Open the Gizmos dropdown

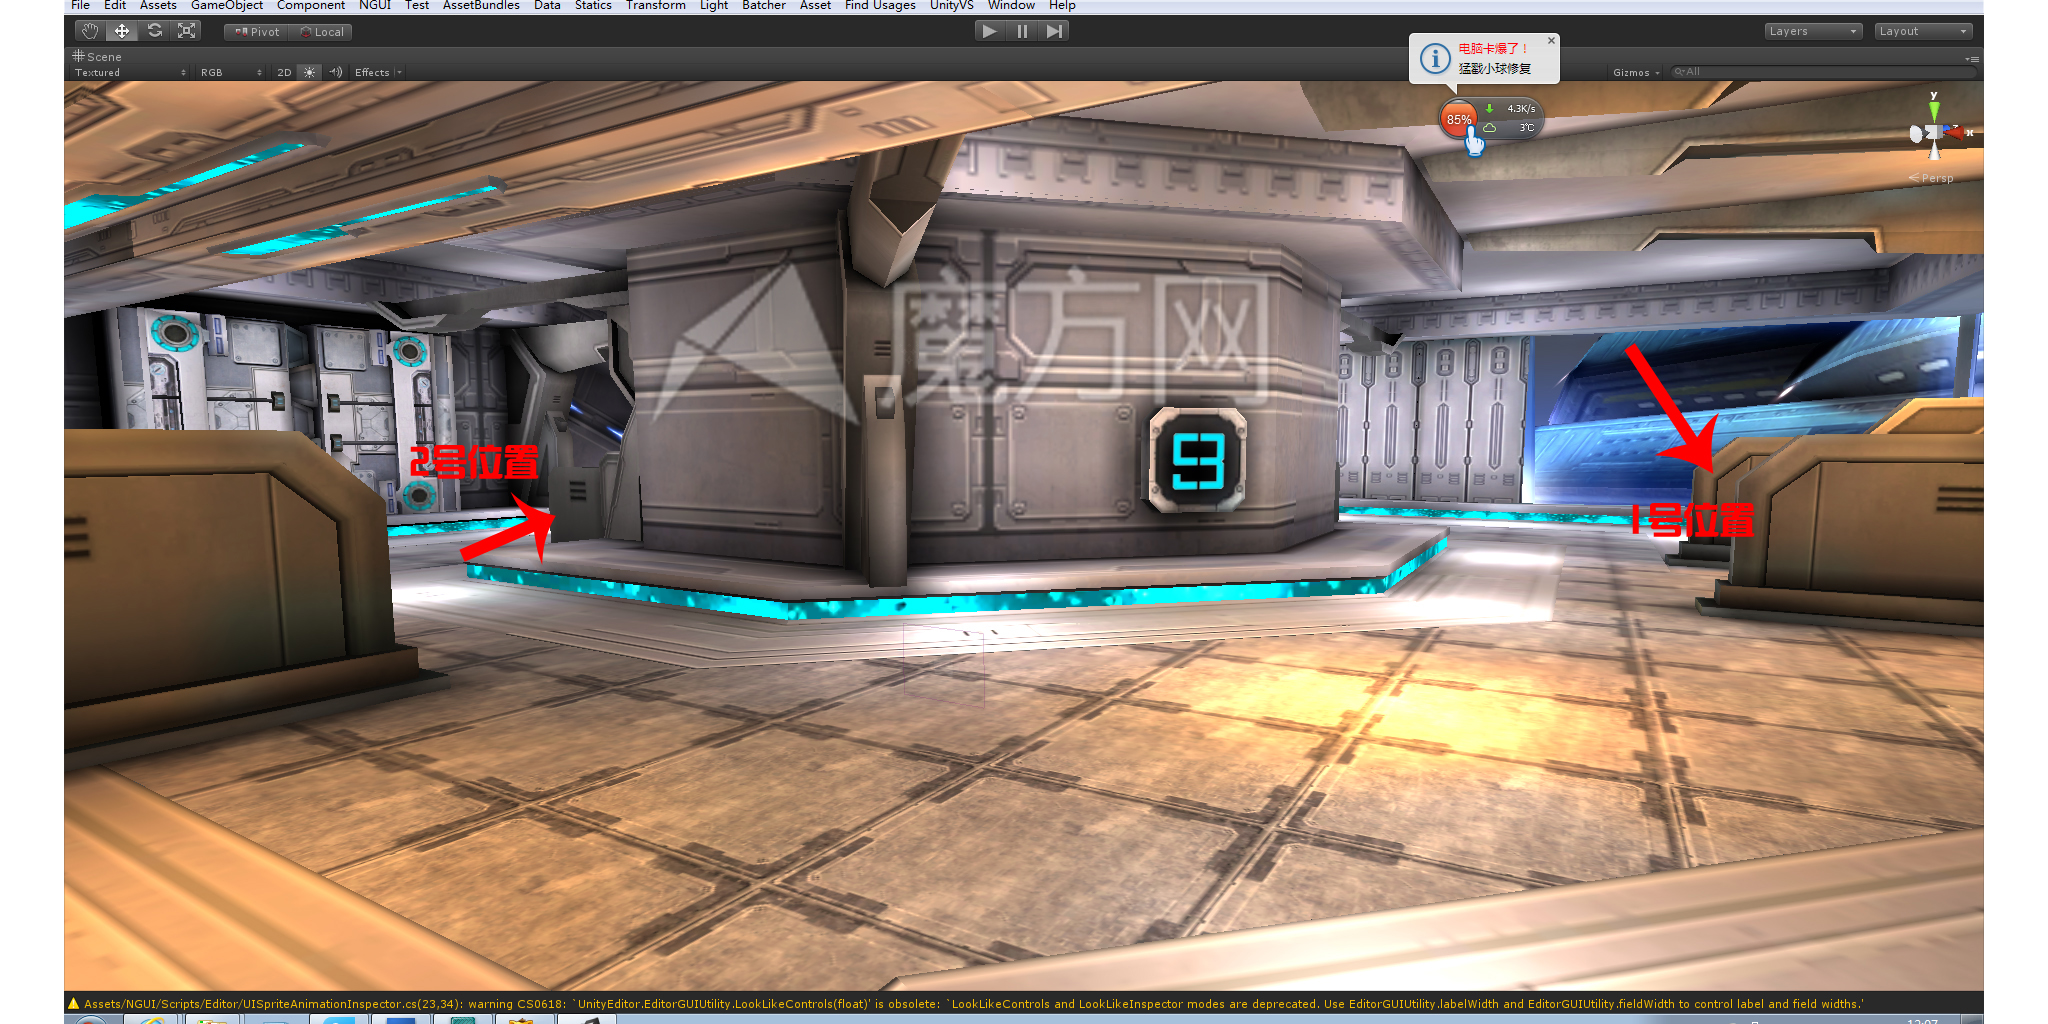1636,73
